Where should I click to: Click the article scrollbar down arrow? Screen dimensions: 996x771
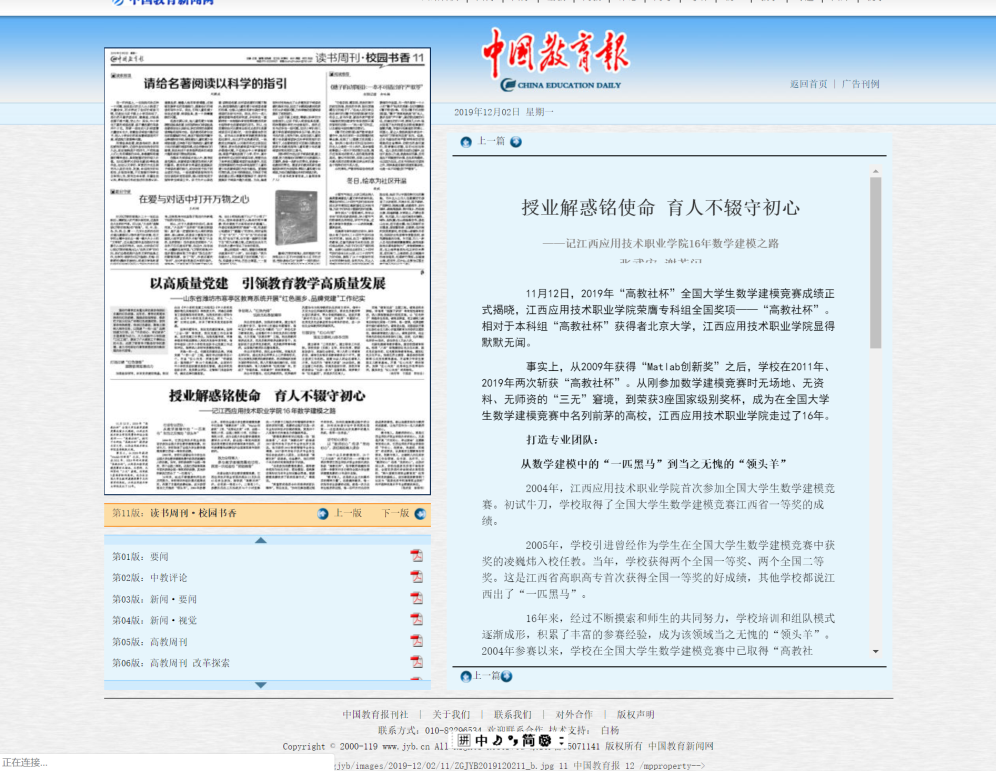point(875,652)
